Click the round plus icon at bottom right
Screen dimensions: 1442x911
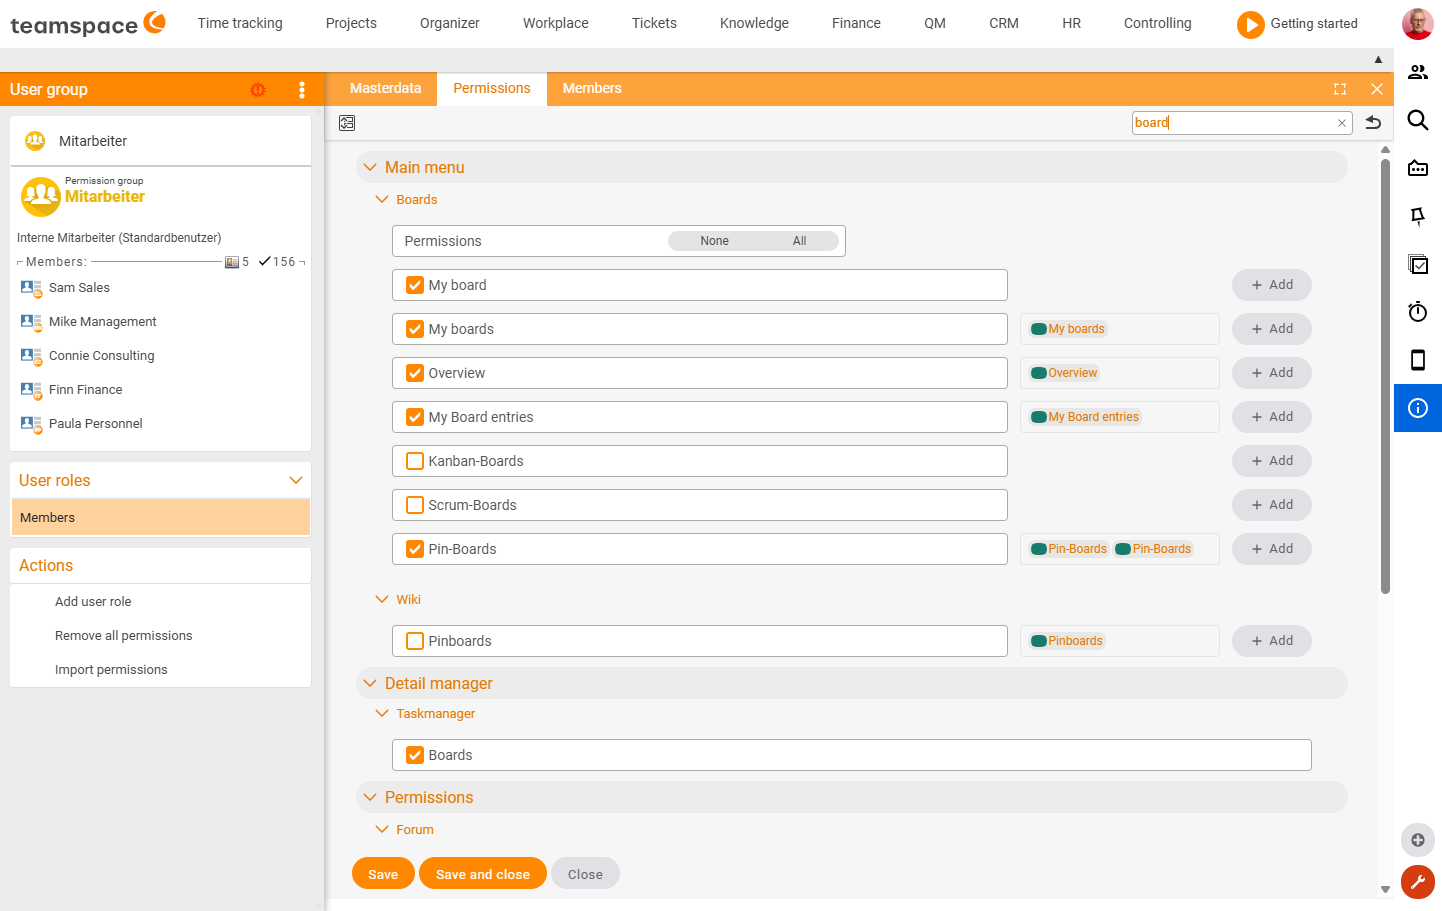tap(1418, 840)
